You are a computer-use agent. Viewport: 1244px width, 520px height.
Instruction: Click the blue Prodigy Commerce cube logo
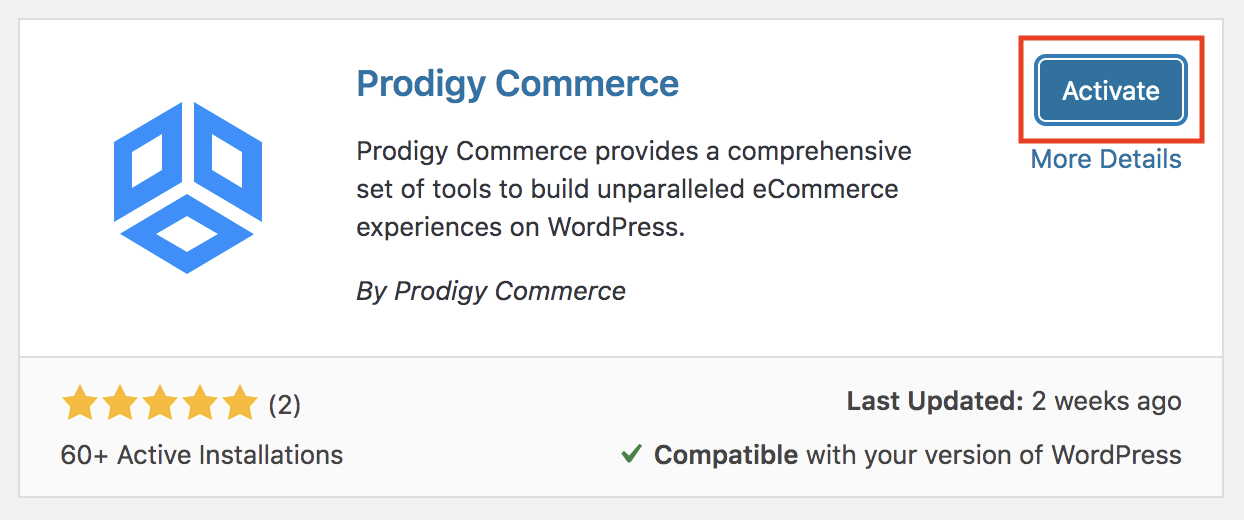click(x=188, y=187)
